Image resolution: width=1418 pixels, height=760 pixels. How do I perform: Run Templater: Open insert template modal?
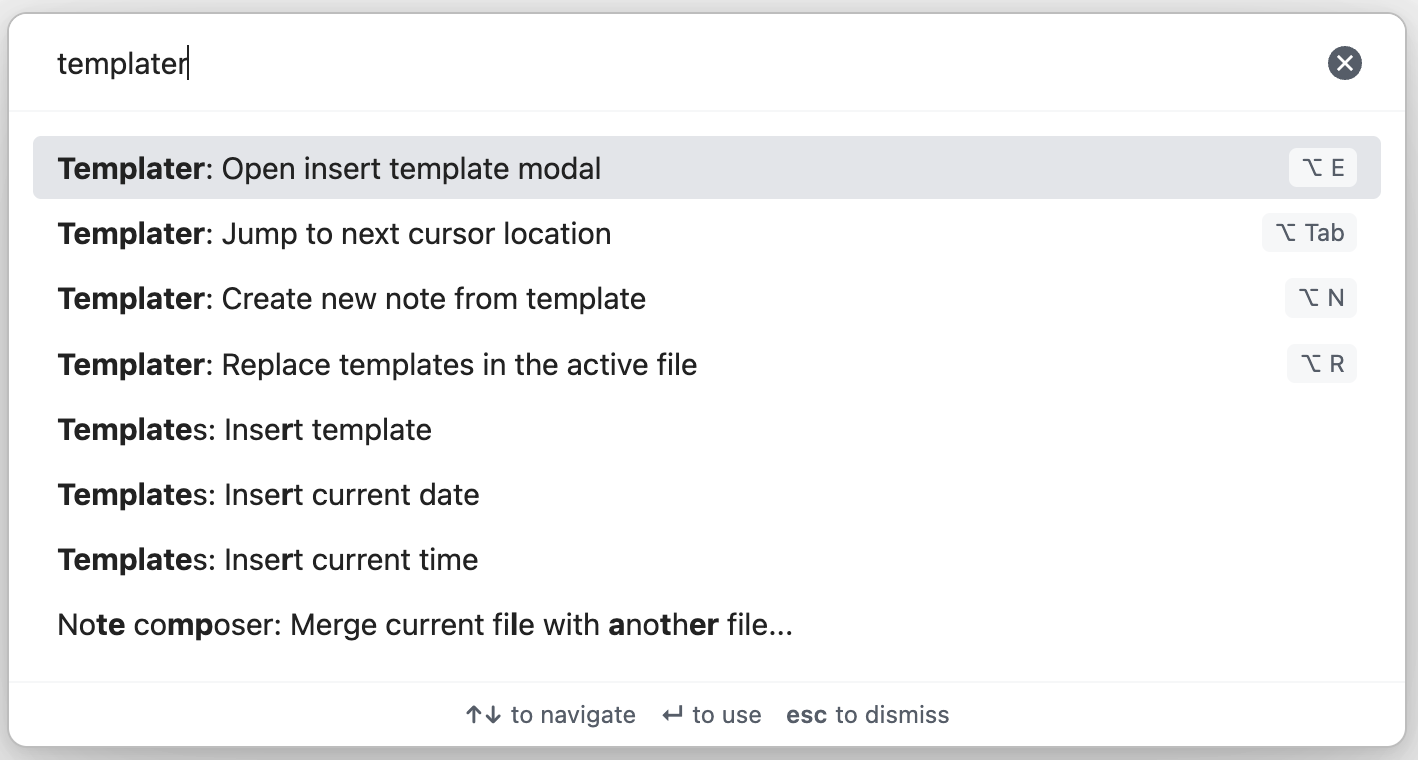(x=707, y=168)
